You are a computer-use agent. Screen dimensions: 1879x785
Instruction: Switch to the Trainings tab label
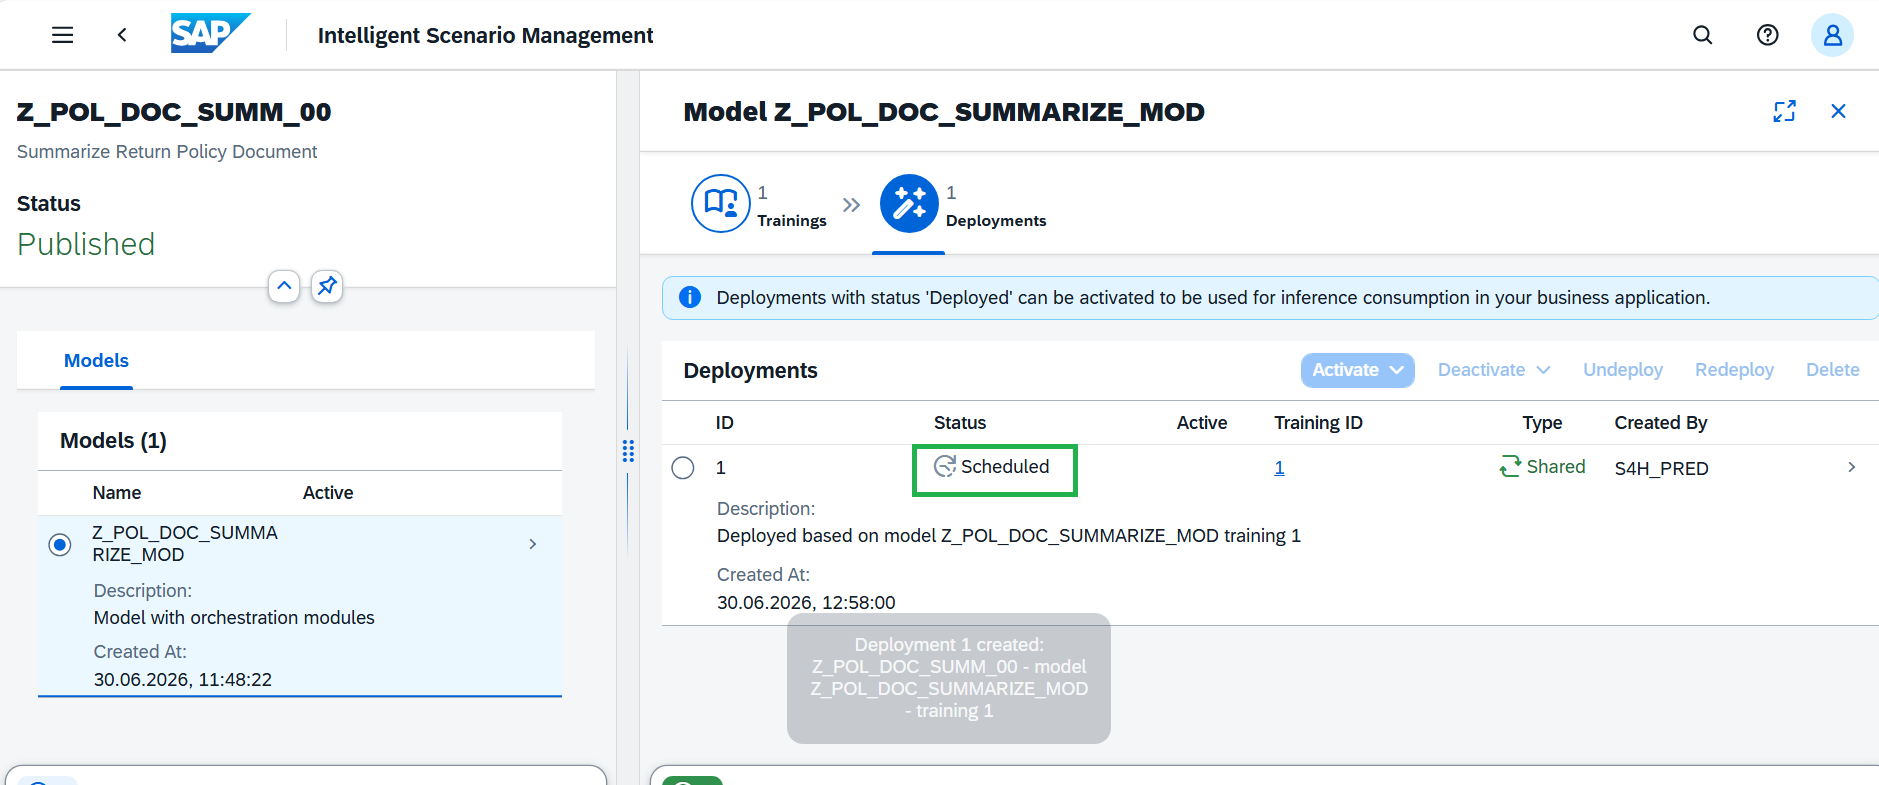tap(792, 220)
